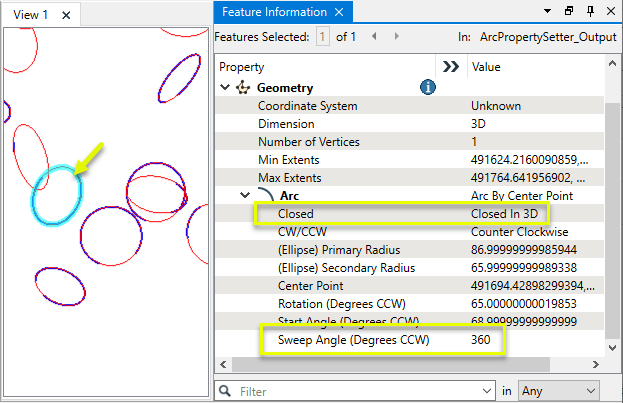Click the magnifier icon in Filter box
This screenshot has height=403, width=623.
(x=226, y=390)
